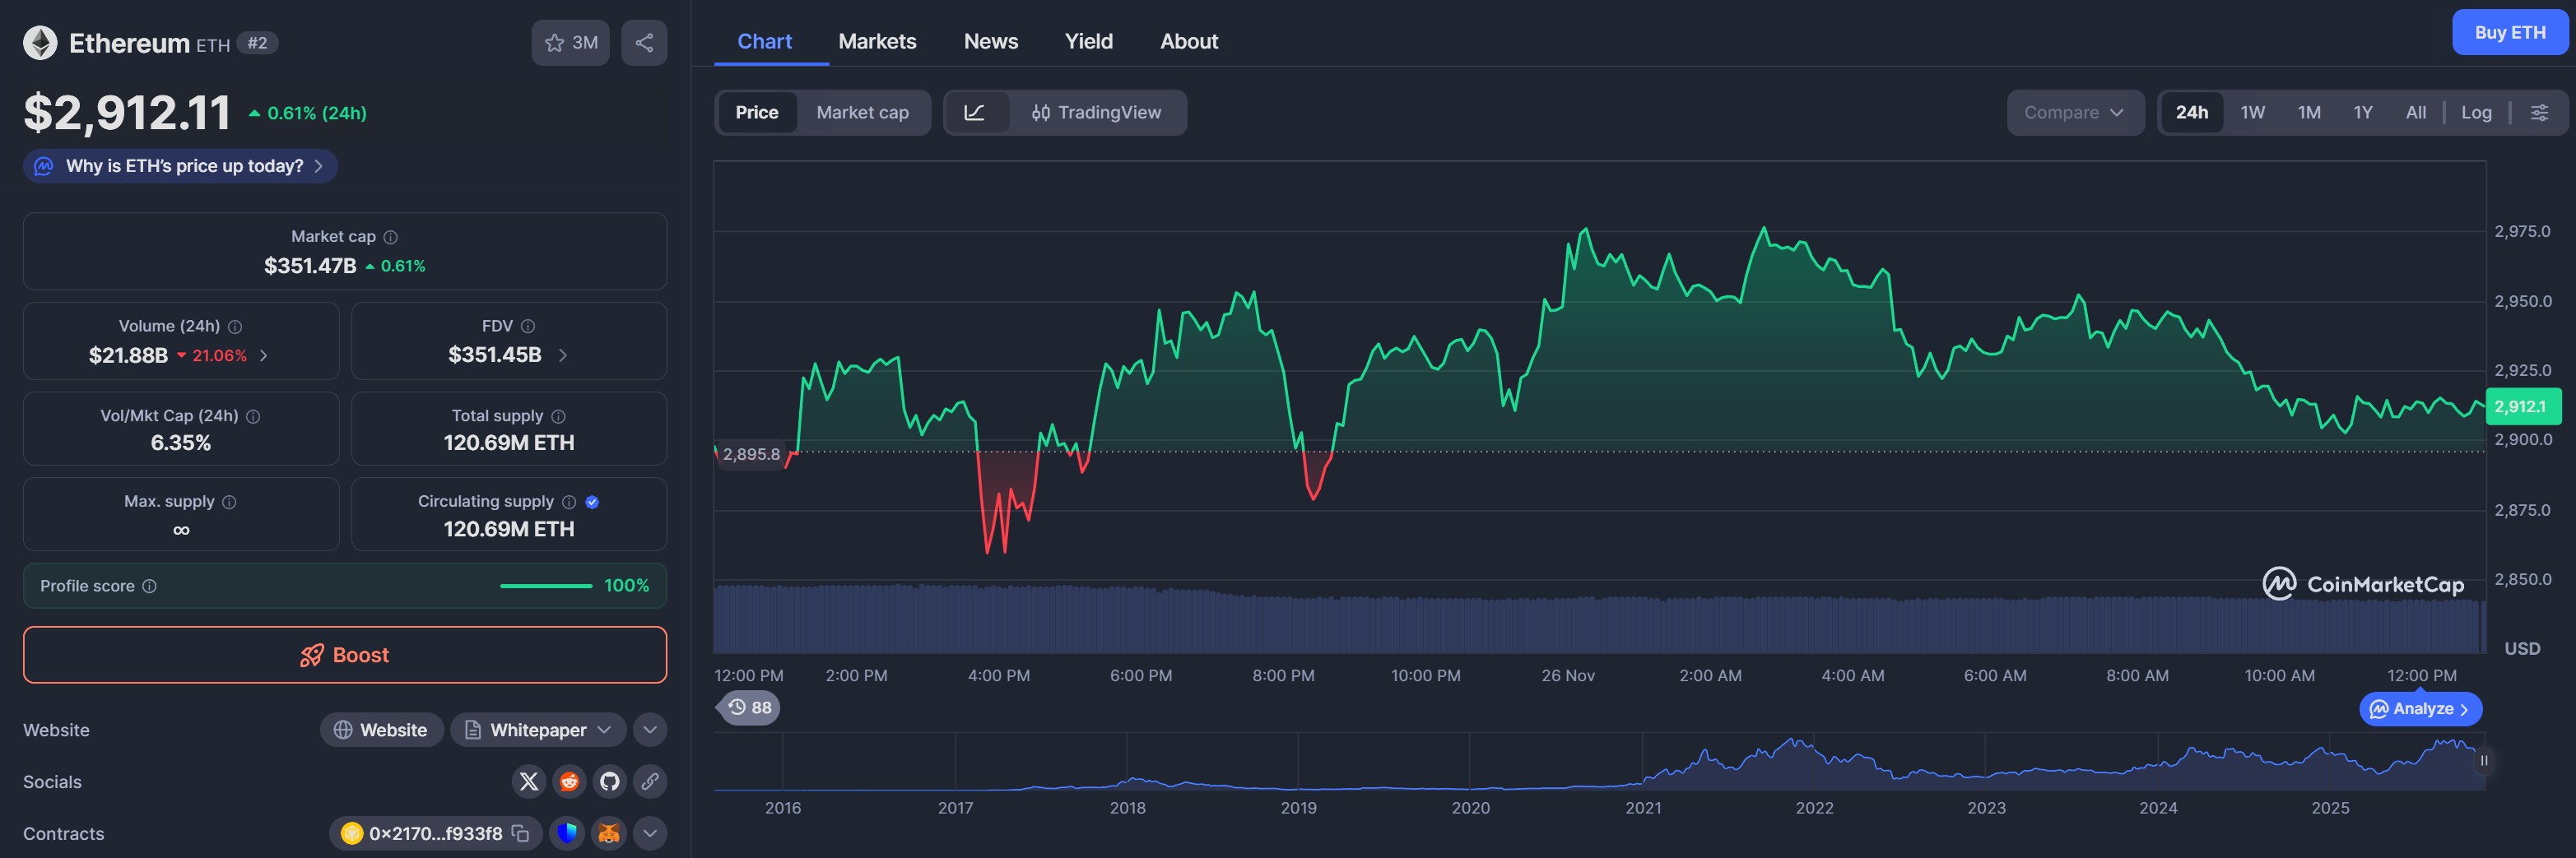Copy the contract address 0x2170...f933f8
The width and height of the screenshot is (2576, 858).
tap(520, 833)
